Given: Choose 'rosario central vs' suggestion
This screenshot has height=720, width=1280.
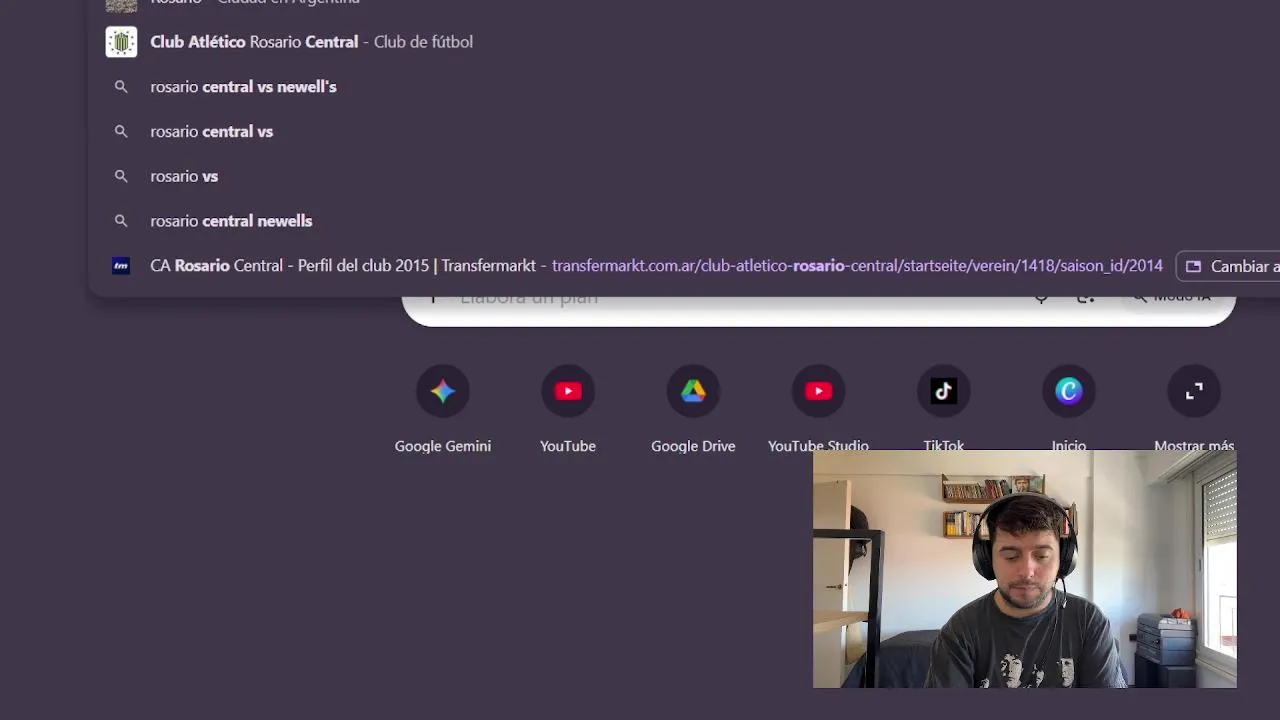Looking at the screenshot, I should click(684, 131).
